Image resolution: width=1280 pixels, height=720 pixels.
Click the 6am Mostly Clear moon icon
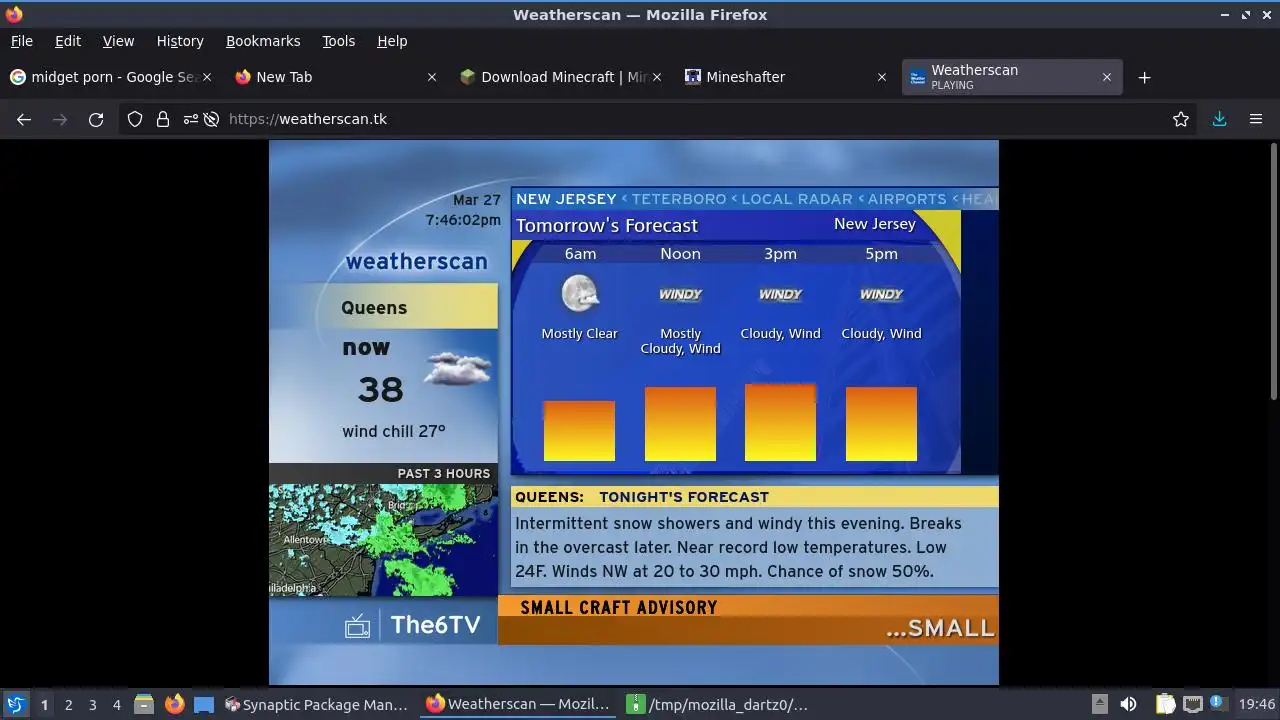point(580,294)
